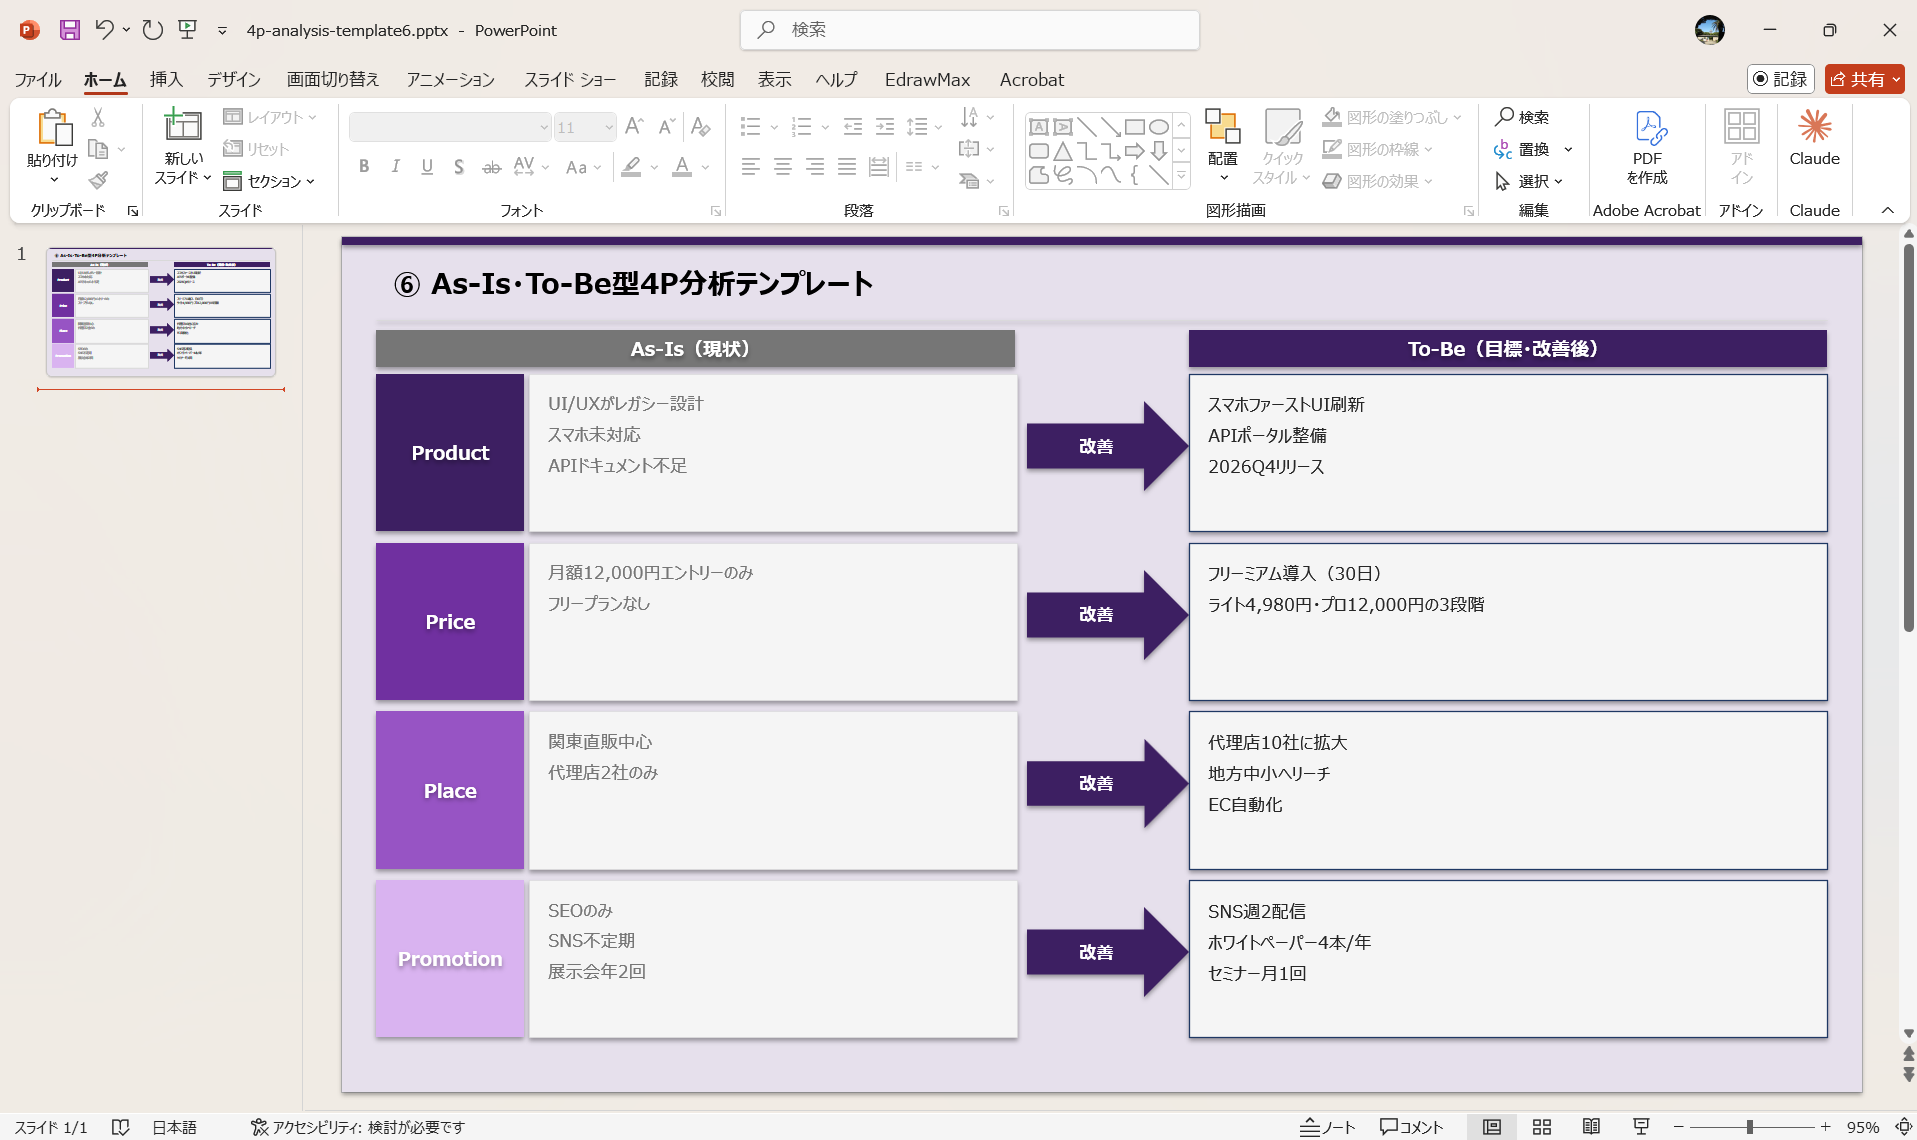Image resolution: width=1917 pixels, height=1140 pixels.
Task: Toggle left text alignment
Action: pyautogui.click(x=751, y=167)
